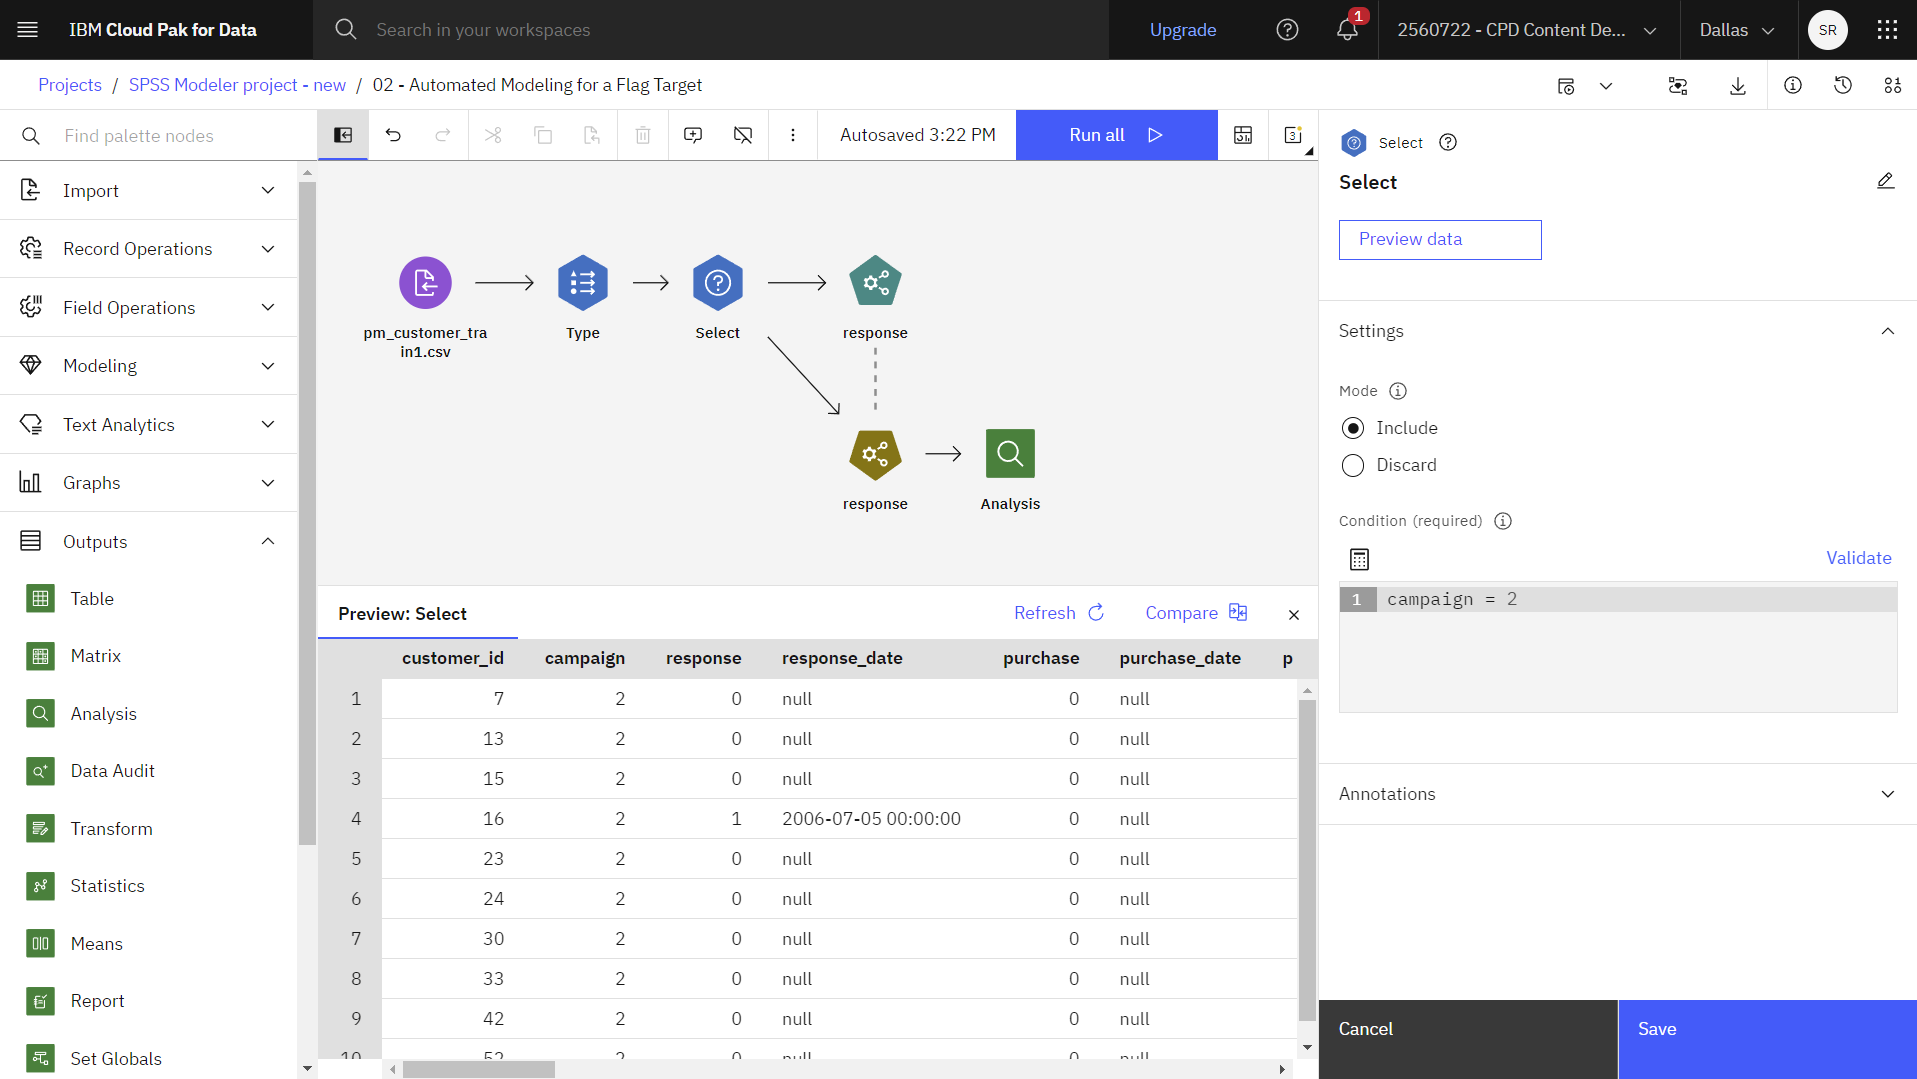
Task: Click the SR user avatar
Action: [x=1827, y=30]
